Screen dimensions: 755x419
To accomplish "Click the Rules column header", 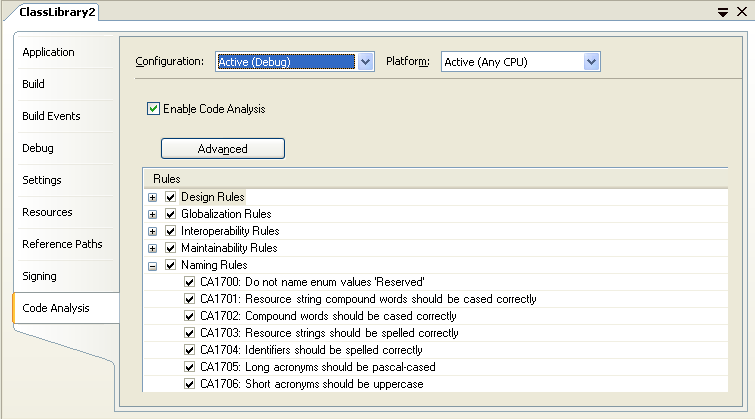I will tap(166, 178).
